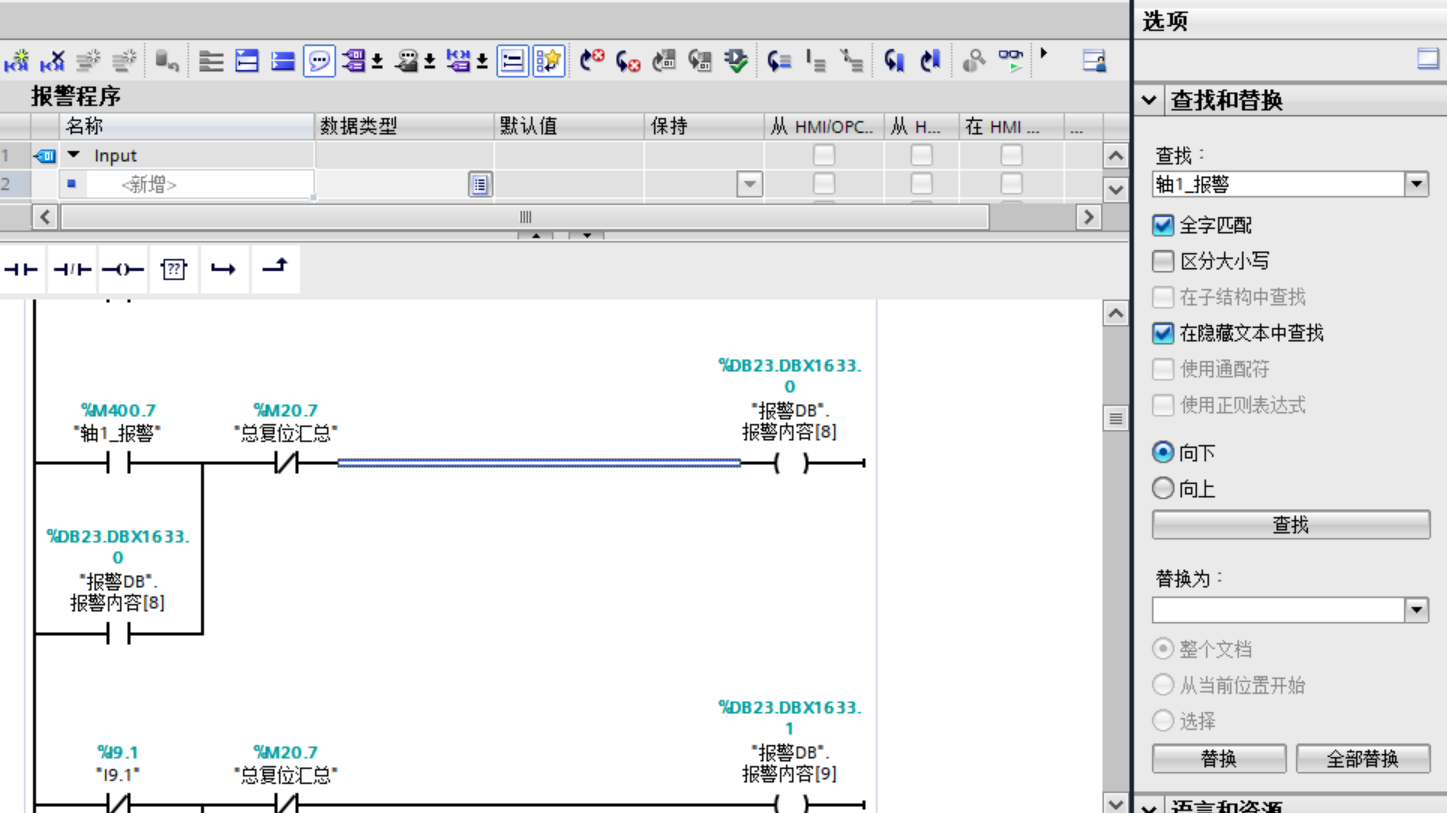
Task: Click the 替换为 text input field
Action: (1278, 610)
